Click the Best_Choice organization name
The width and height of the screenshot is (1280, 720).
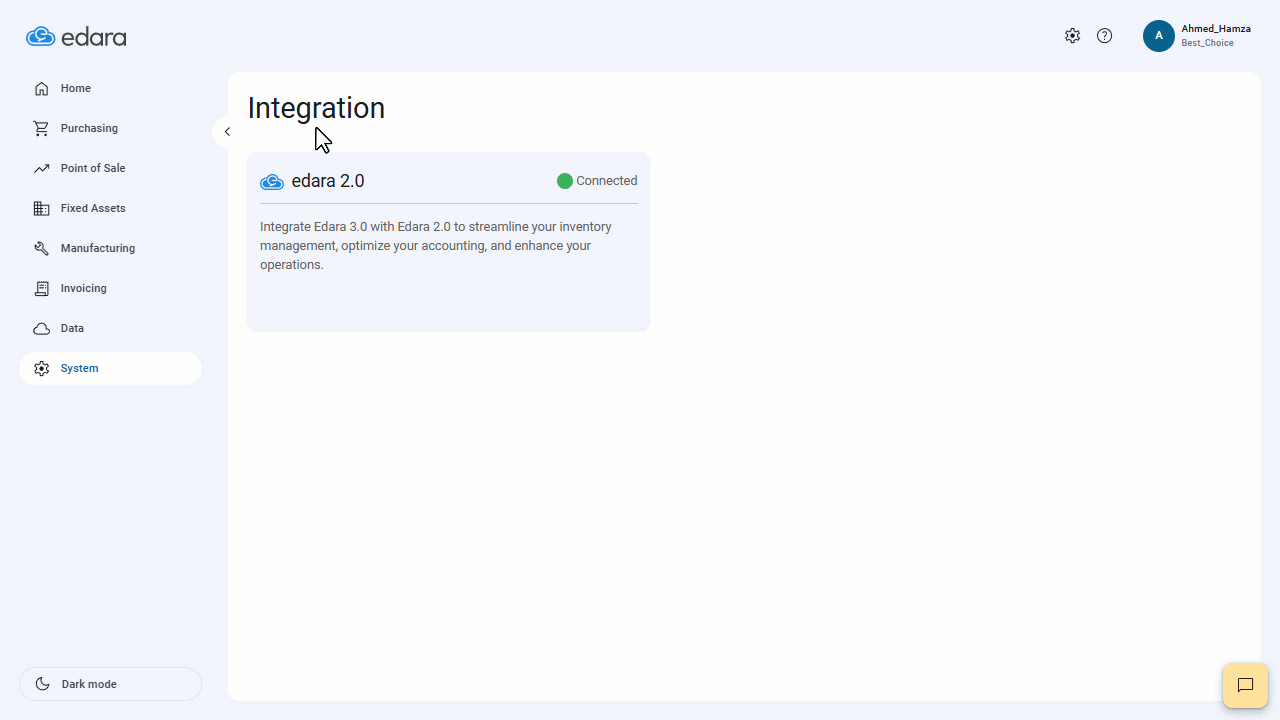point(1207,43)
